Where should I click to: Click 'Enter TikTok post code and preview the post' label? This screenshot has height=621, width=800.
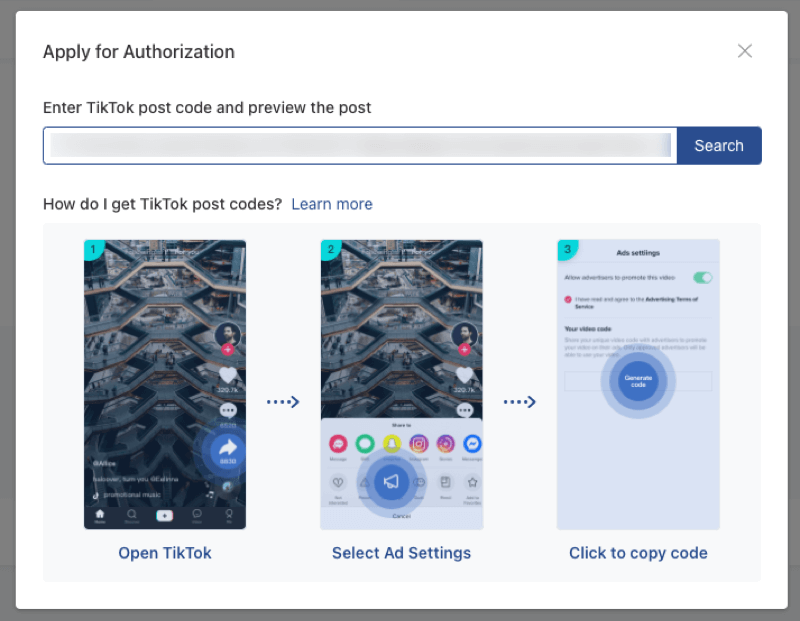click(207, 108)
